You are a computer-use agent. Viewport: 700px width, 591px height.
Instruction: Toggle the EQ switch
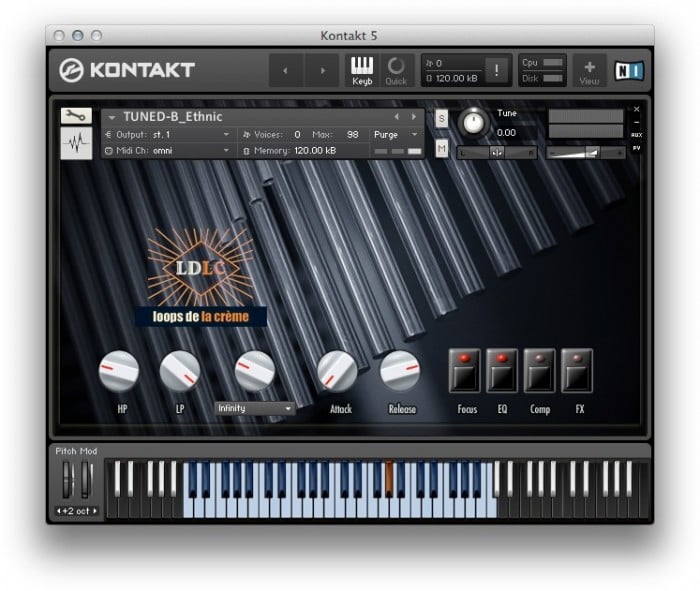(502, 371)
